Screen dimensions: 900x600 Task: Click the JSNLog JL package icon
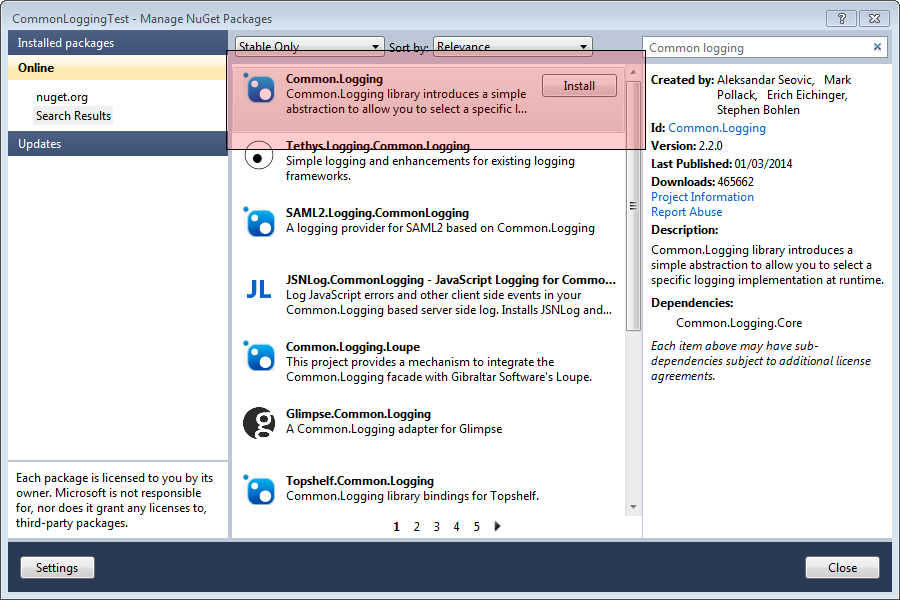[x=259, y=289]
